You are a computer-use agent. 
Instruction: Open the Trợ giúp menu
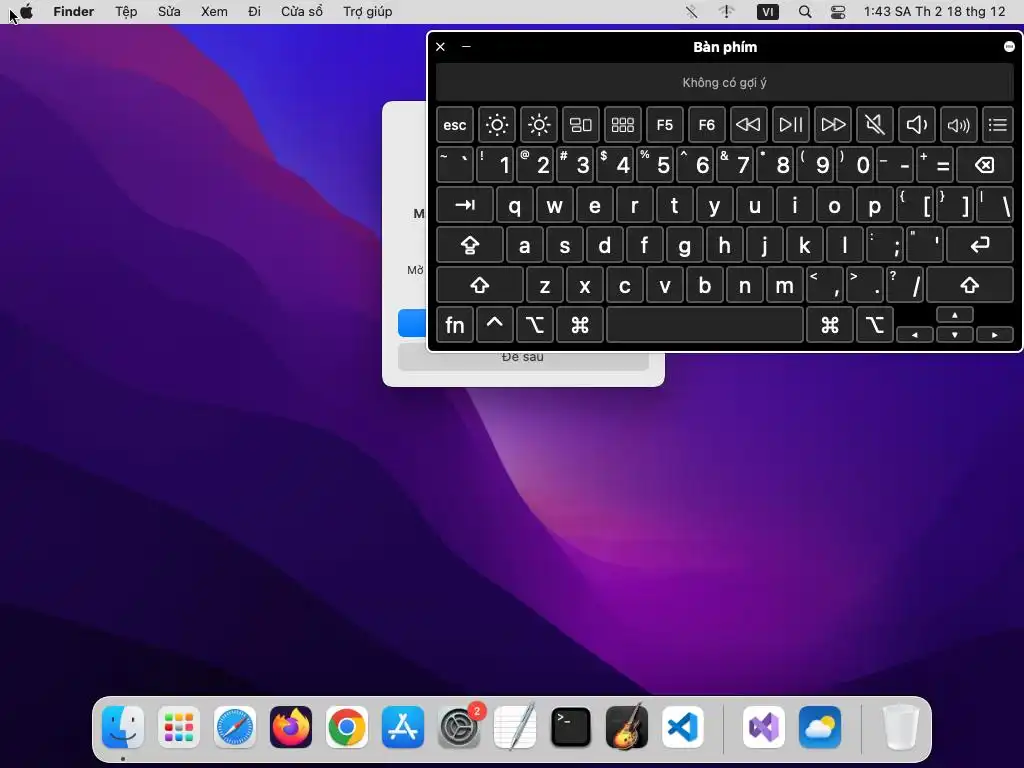(368, 12)
